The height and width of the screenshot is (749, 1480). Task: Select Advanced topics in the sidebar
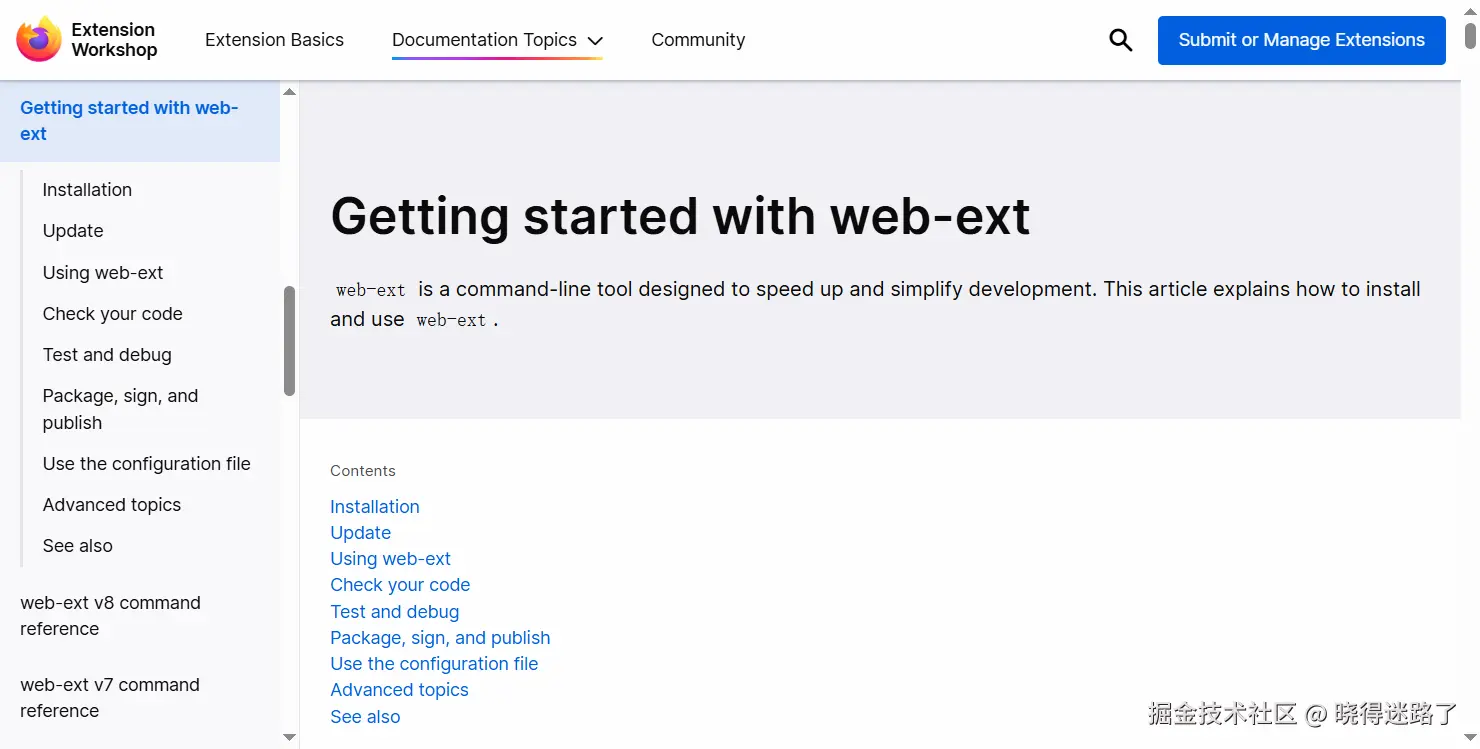coord(112,505)
